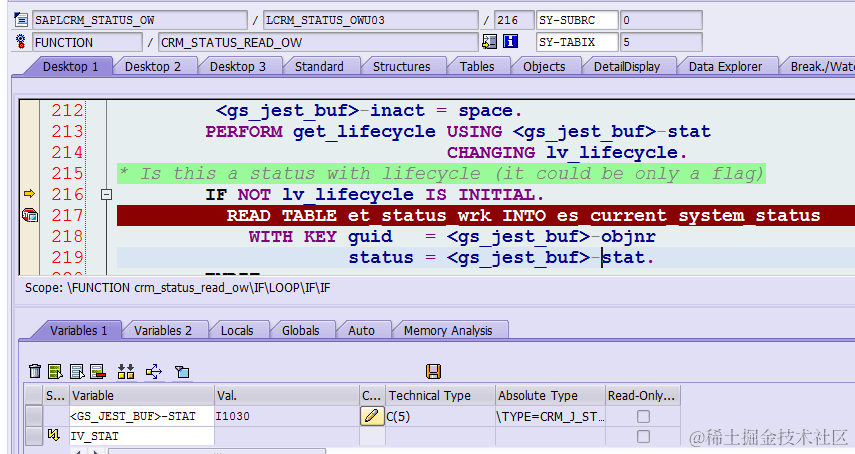Click line number 217 in the editor
Screen dimensions: 855x454
point(68,215)
